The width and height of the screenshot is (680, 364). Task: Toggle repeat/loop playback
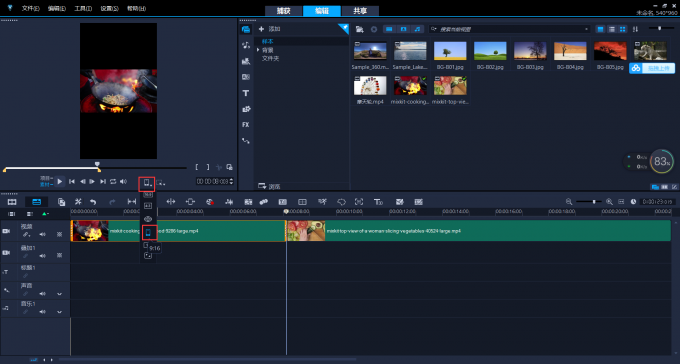(x=113, y=181)
